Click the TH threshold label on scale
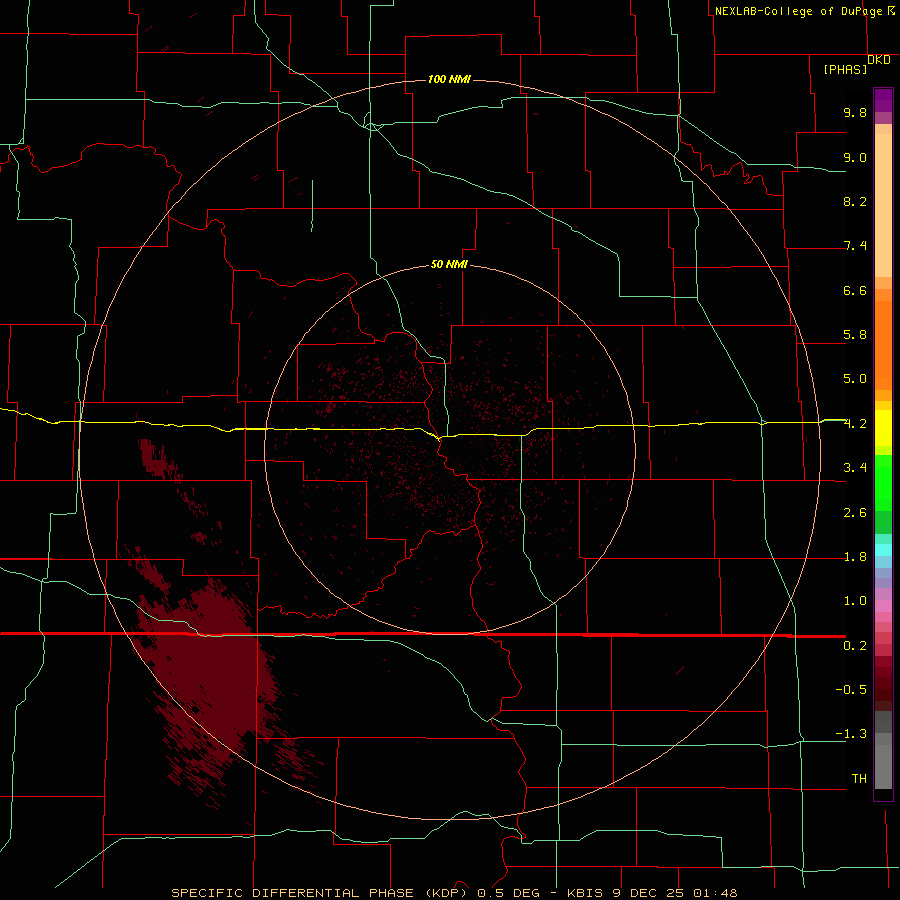900x900 pixels. click(859, 779)
